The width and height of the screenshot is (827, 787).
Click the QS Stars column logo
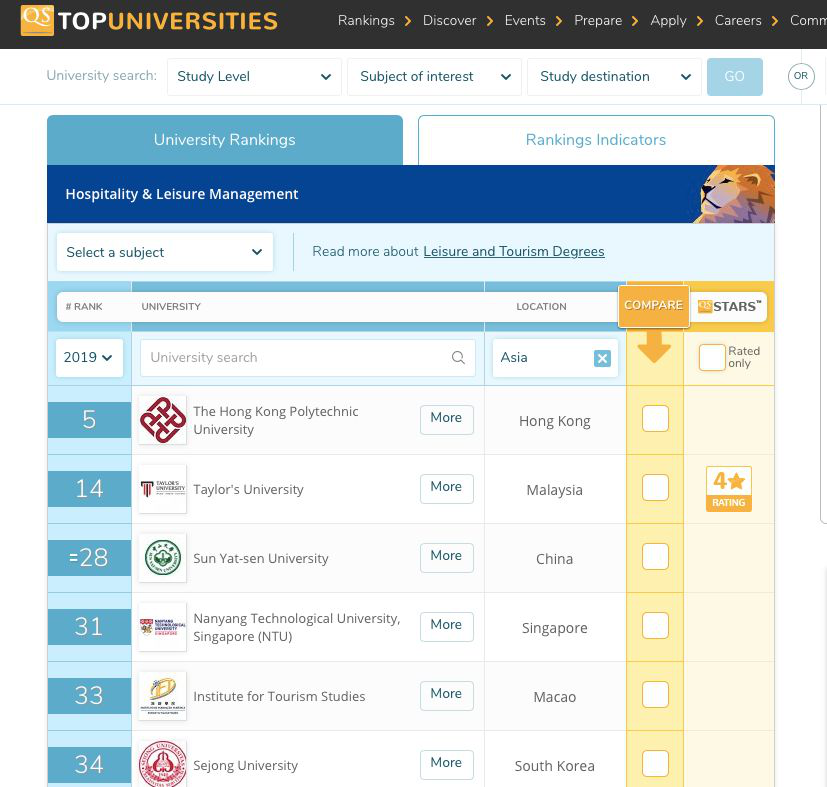tap(729, 306)
